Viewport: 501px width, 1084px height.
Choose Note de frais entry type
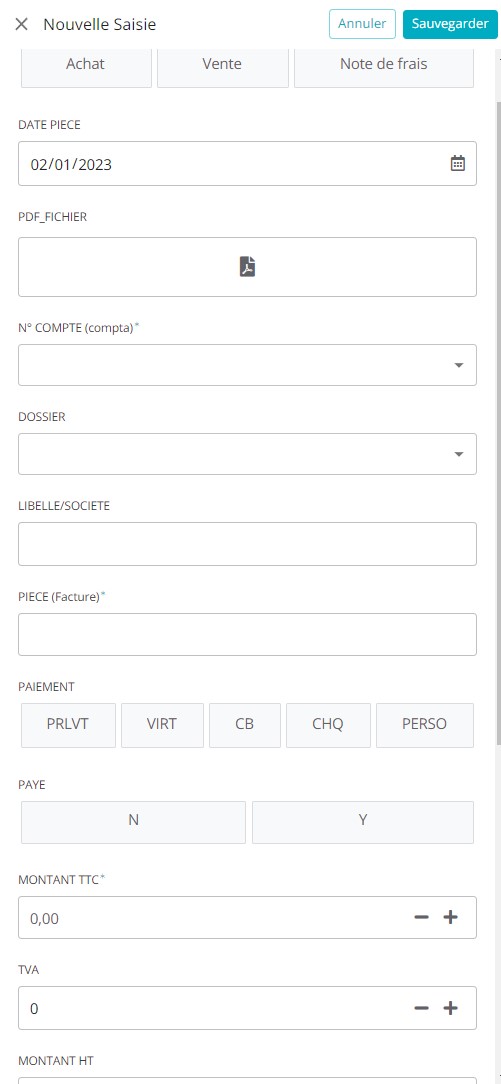[384, 66]
